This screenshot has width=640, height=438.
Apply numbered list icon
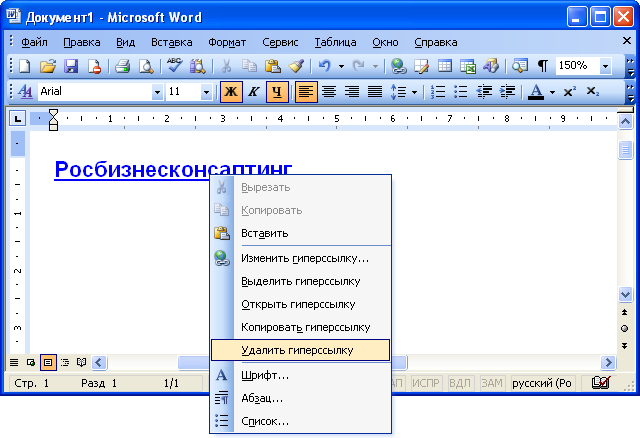click(x=438, y=91)
